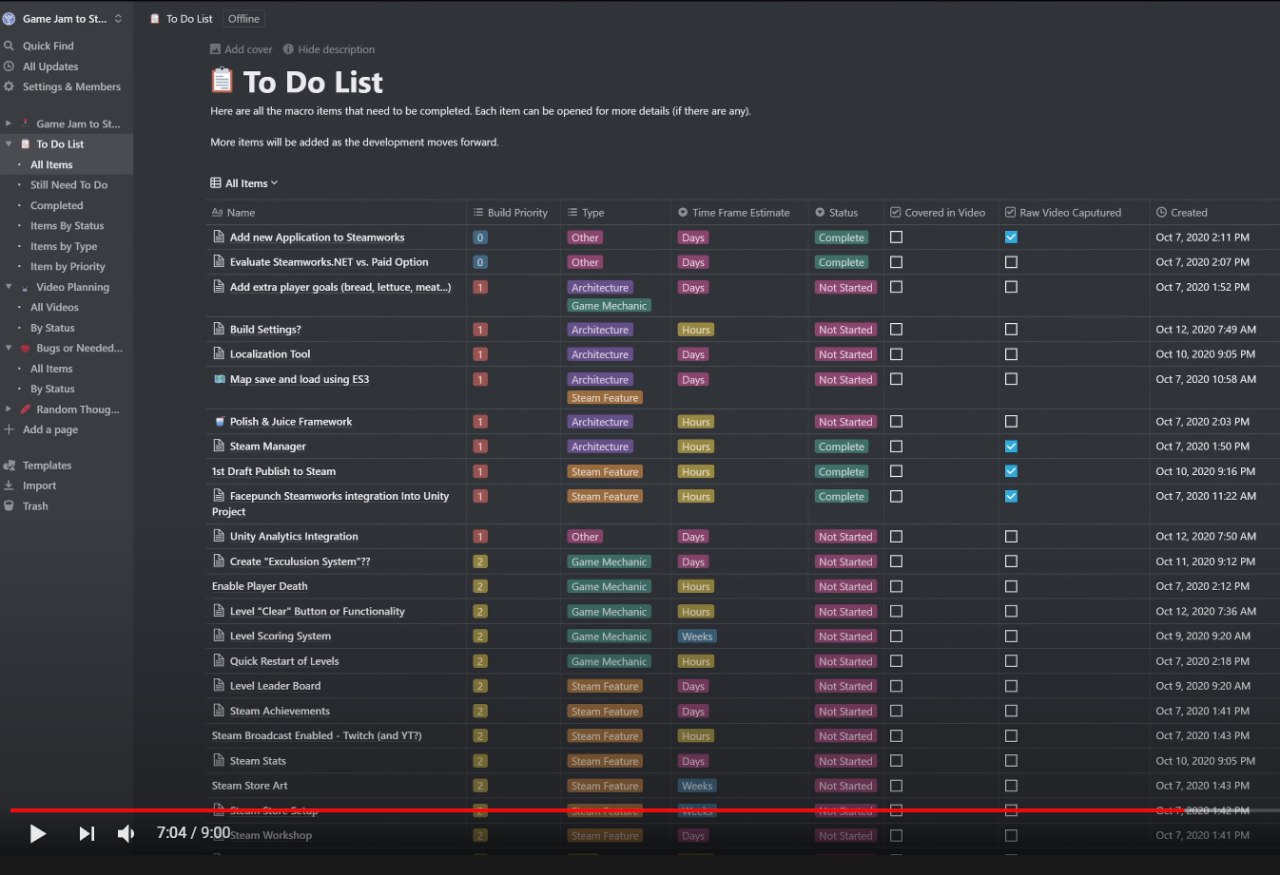The image size is (1280, 875).
Task: Click the table view icon beside All Items
Action: [216, 183]
